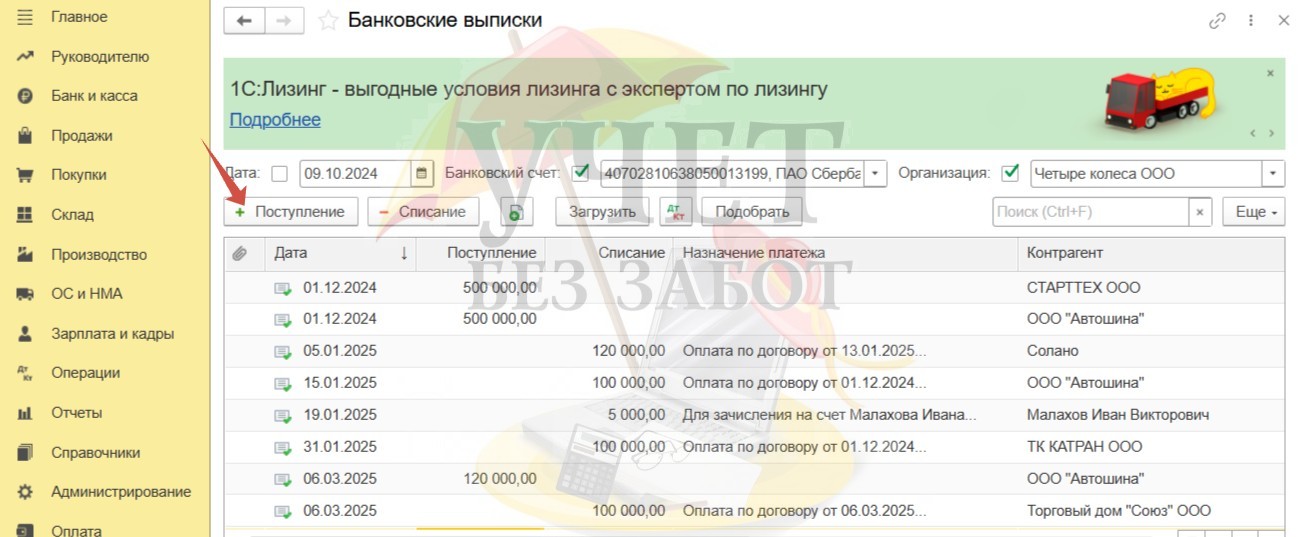The width and height of the screenshot is (1306, 537).
Task: Toggle the Дата filter checkbox
Action: click(279, 173)
